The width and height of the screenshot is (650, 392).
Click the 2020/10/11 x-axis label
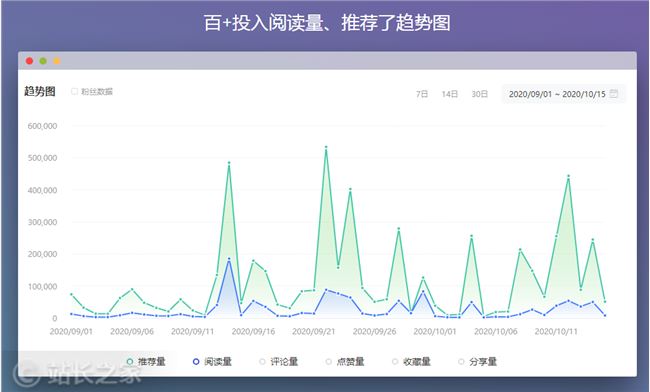pyautogui.click(x=556, y=332)
